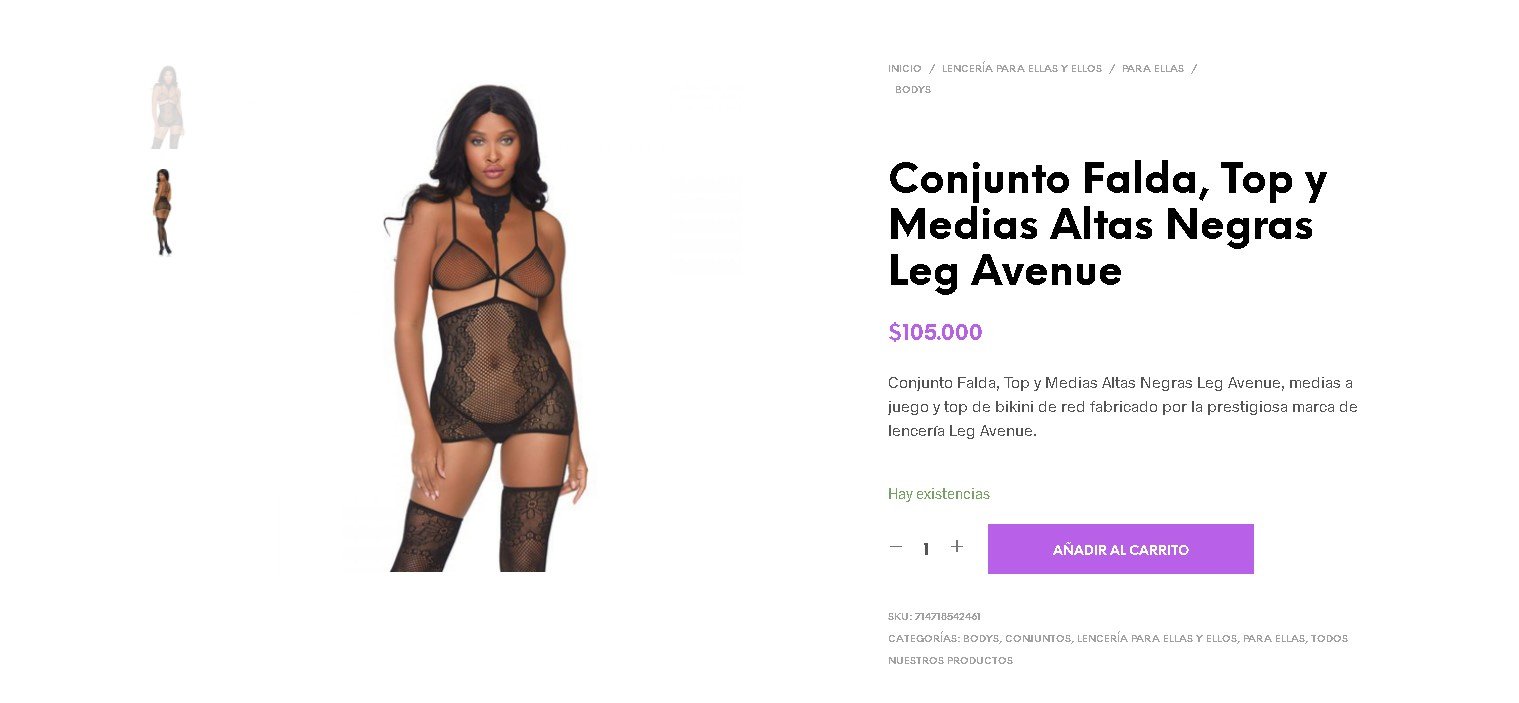Open Bodys in the Categorías list

point(981,638)
